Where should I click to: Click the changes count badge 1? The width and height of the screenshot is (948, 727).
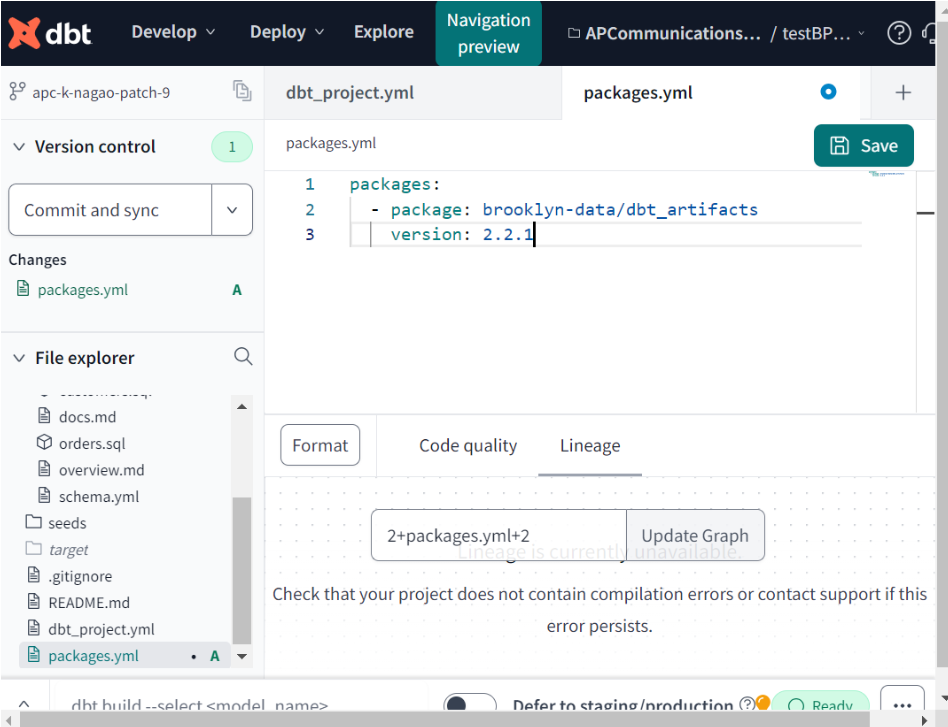tap(232, 147)
